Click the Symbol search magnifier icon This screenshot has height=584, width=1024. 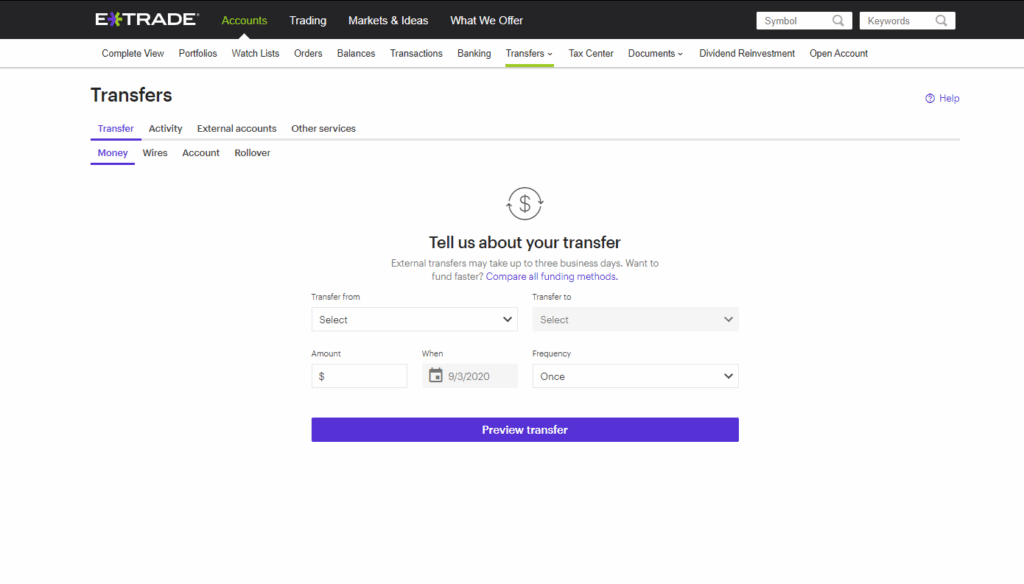point(838,21)
